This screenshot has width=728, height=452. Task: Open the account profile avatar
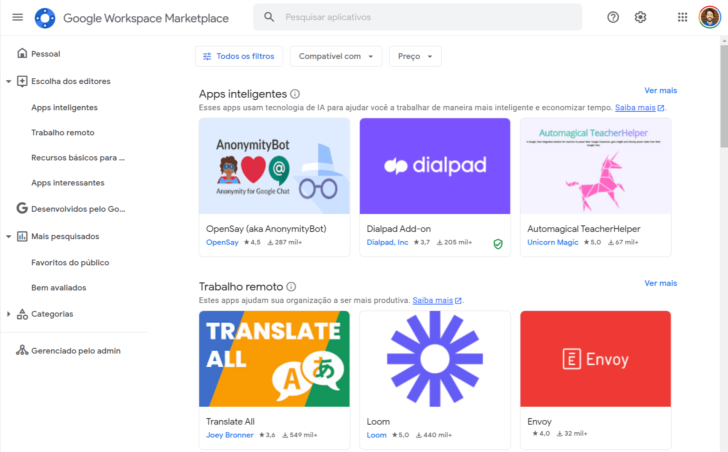click(x=709, y=17)
